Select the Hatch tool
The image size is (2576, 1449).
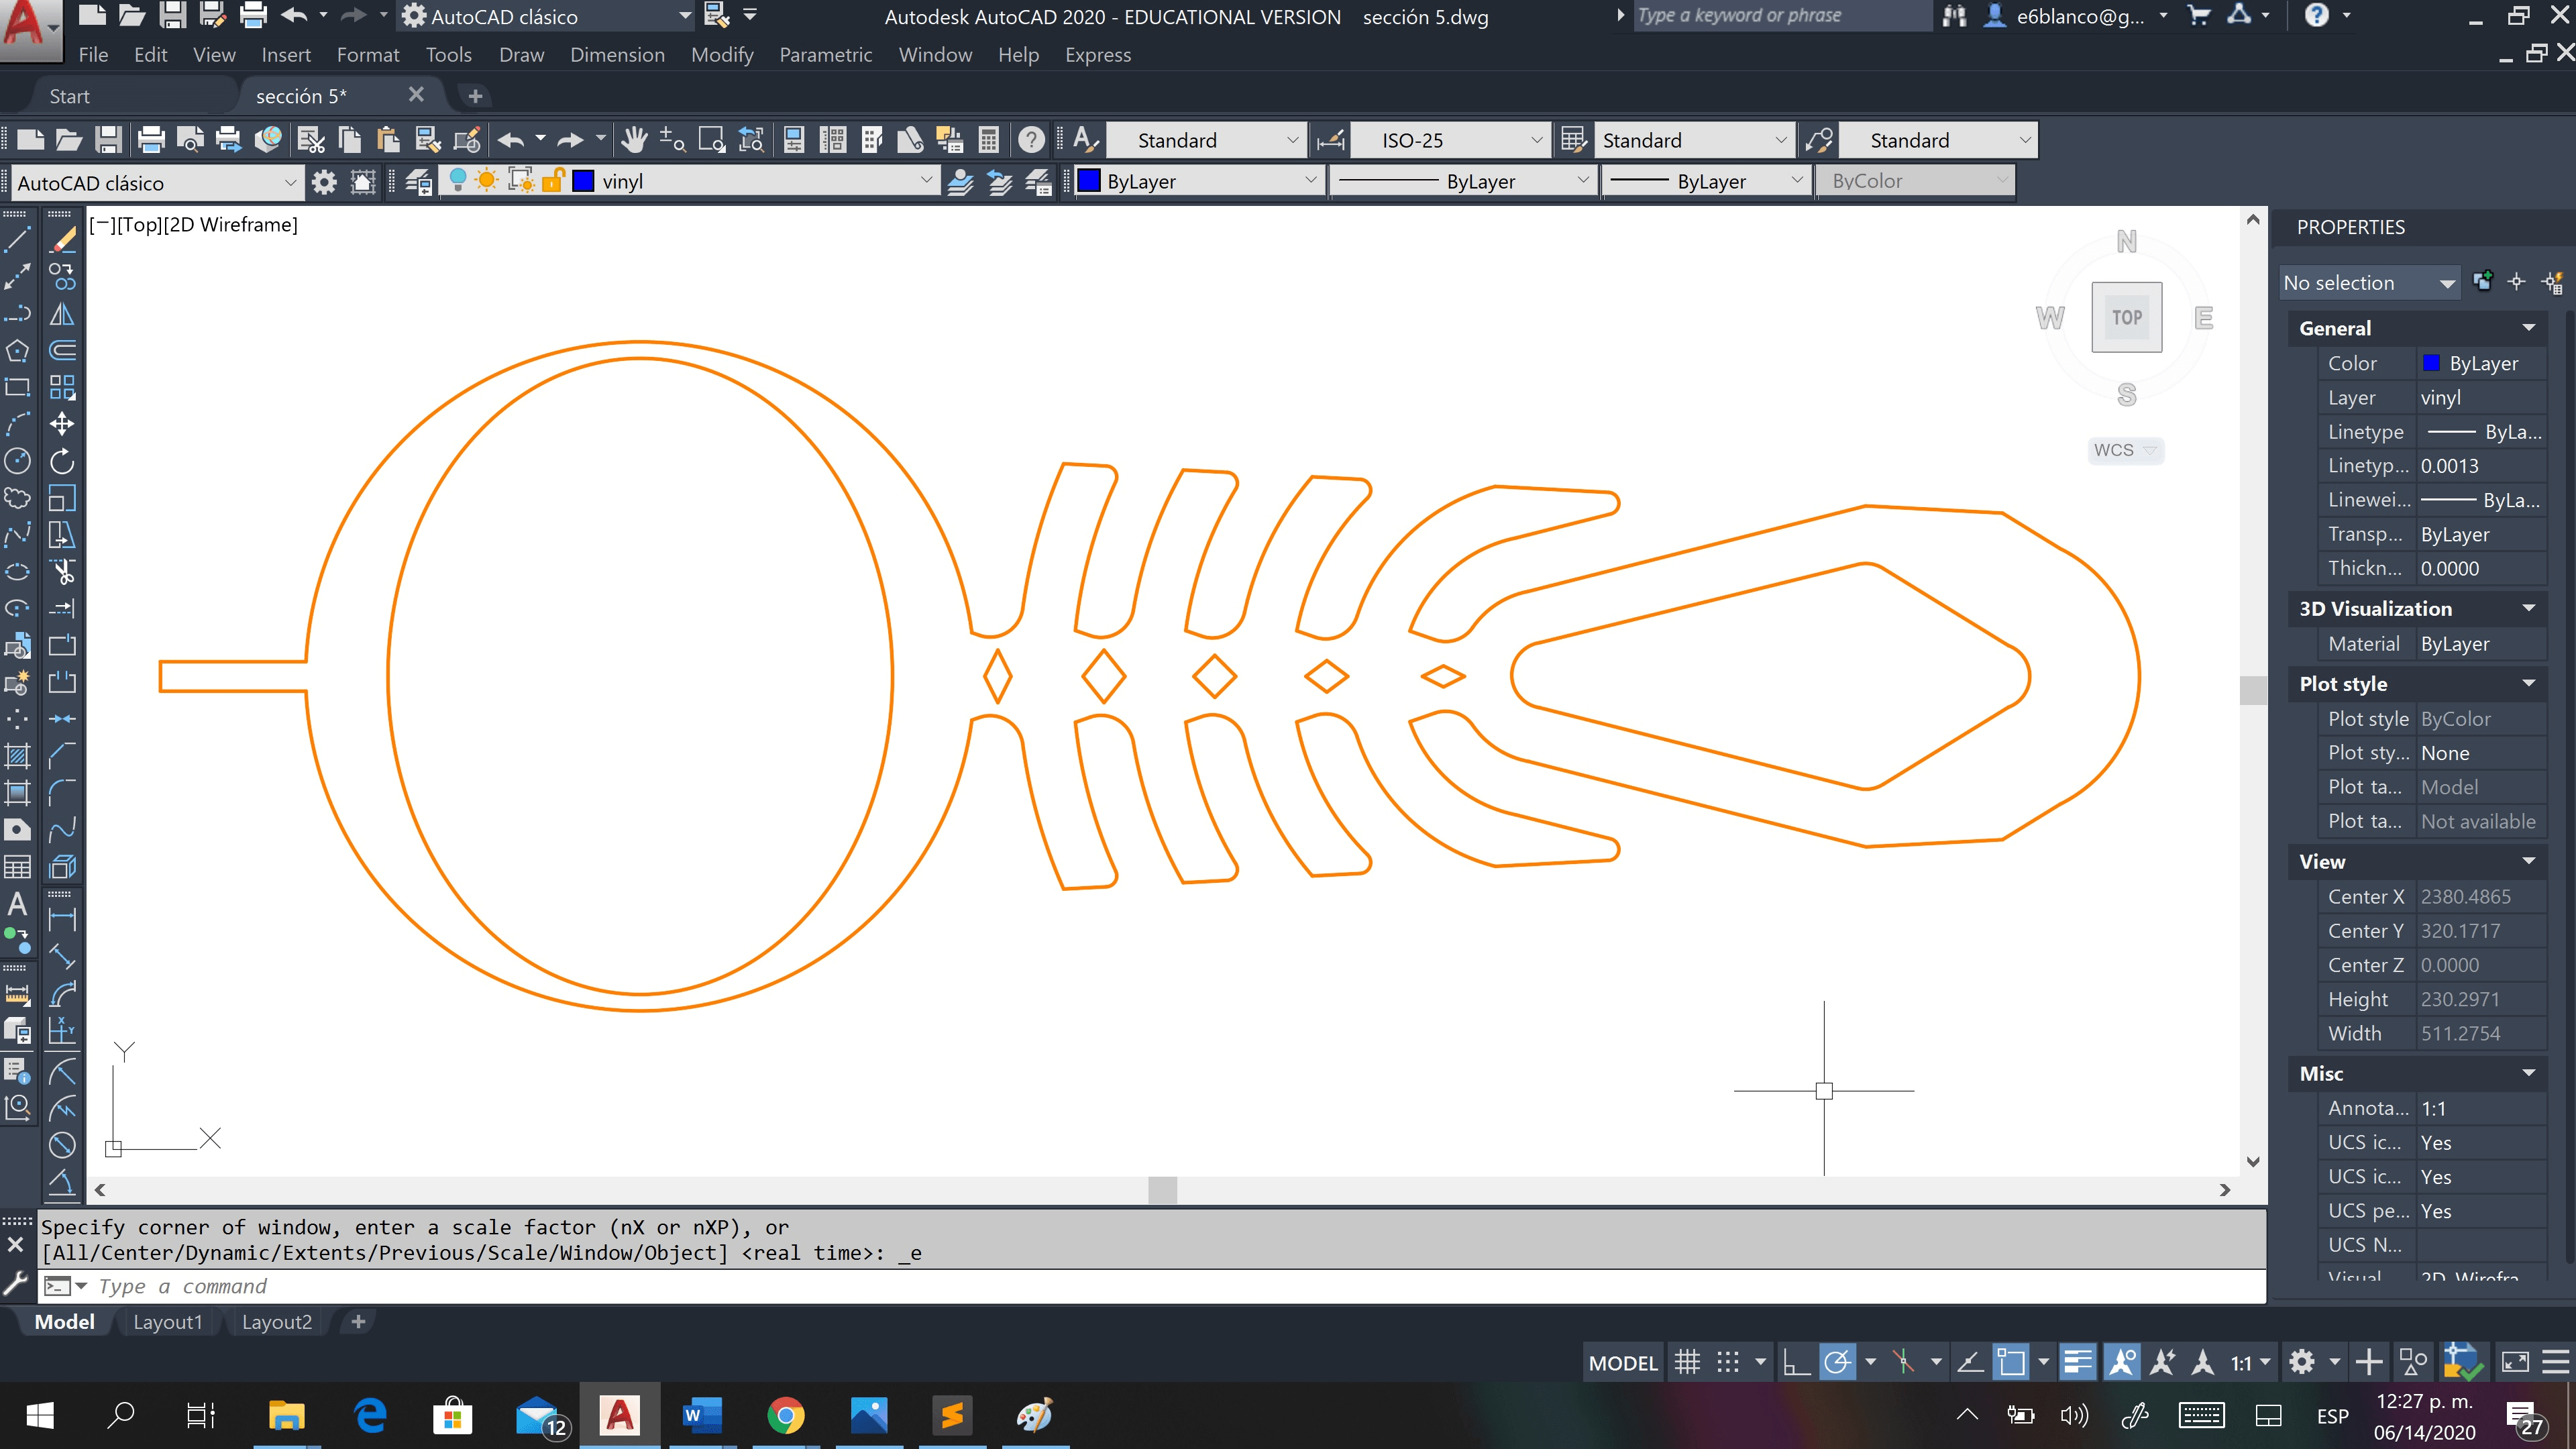pos(17,756)
